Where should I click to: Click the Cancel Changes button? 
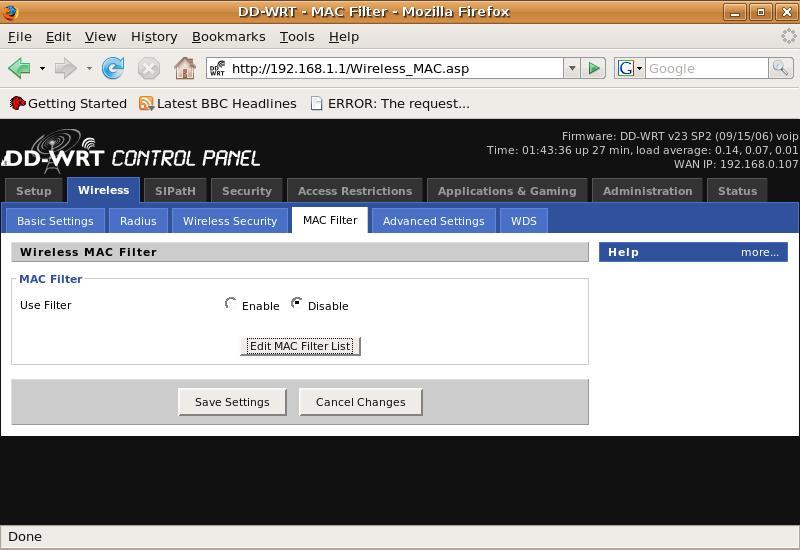click(x=361, y=402)
